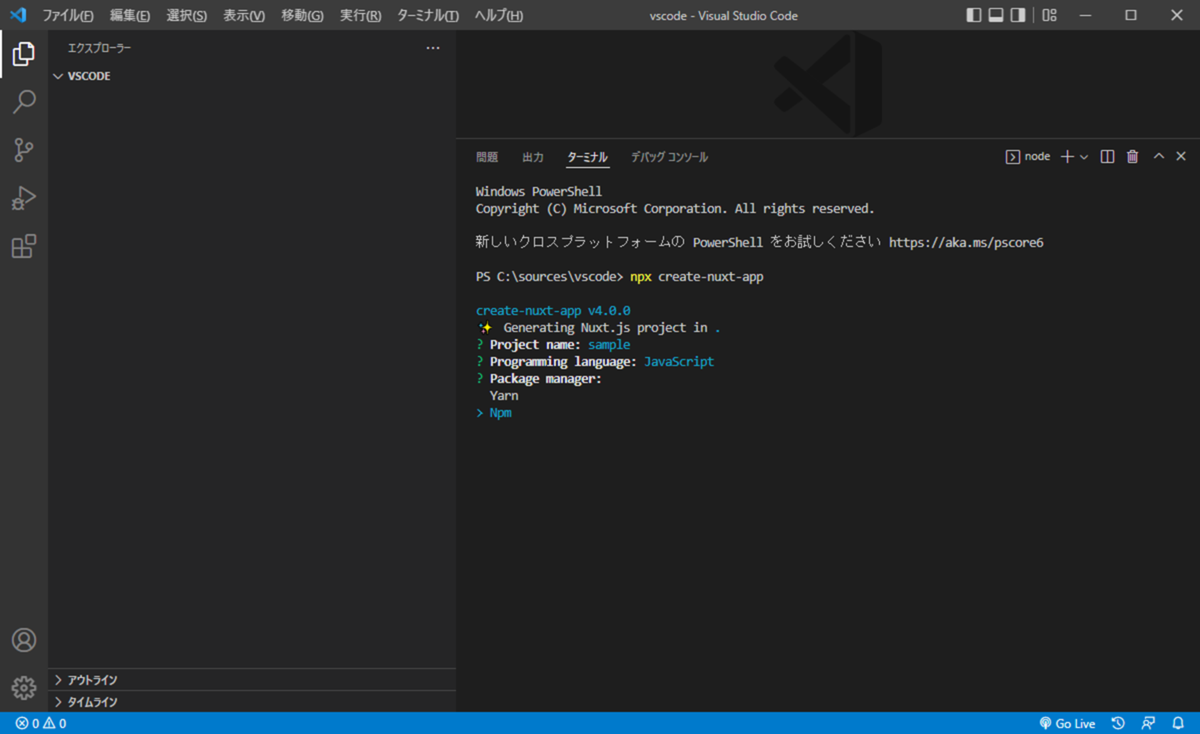The height and width of the screenshot is (734, 1200).
Task: Open the 移動(G) menu
Action: (302, 16)
